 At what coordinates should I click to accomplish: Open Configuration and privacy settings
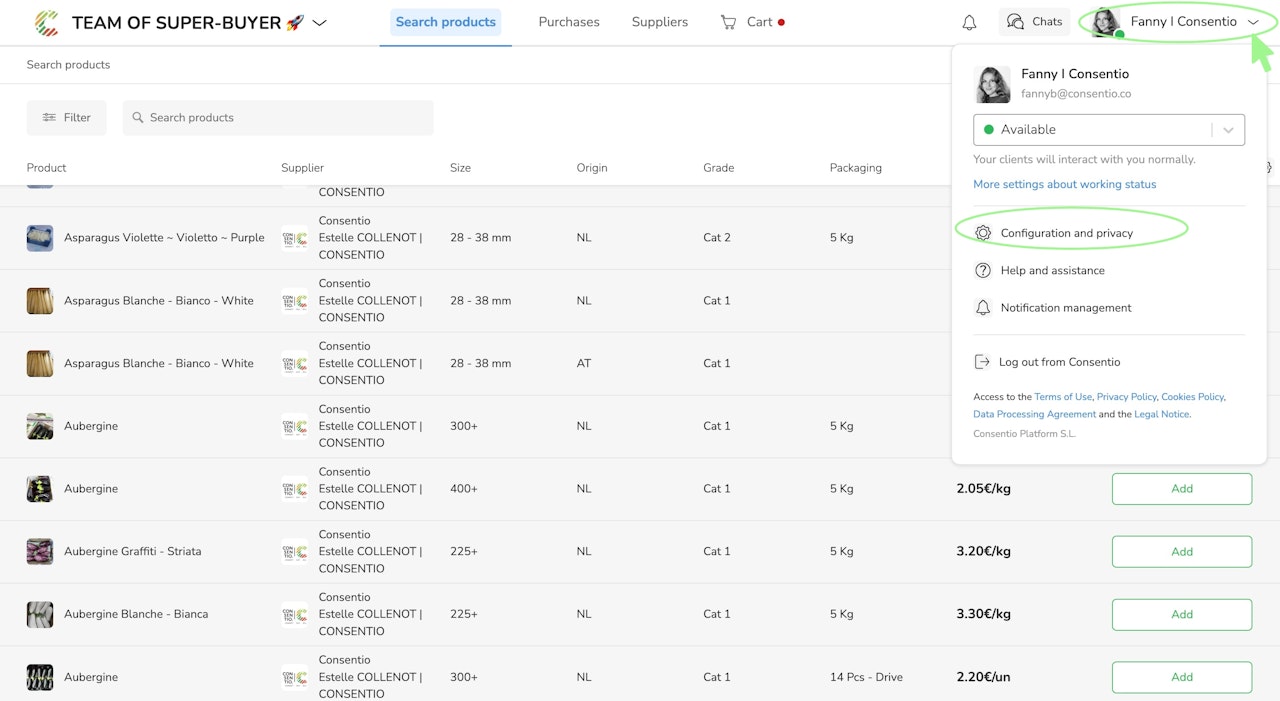(1066, 233)
